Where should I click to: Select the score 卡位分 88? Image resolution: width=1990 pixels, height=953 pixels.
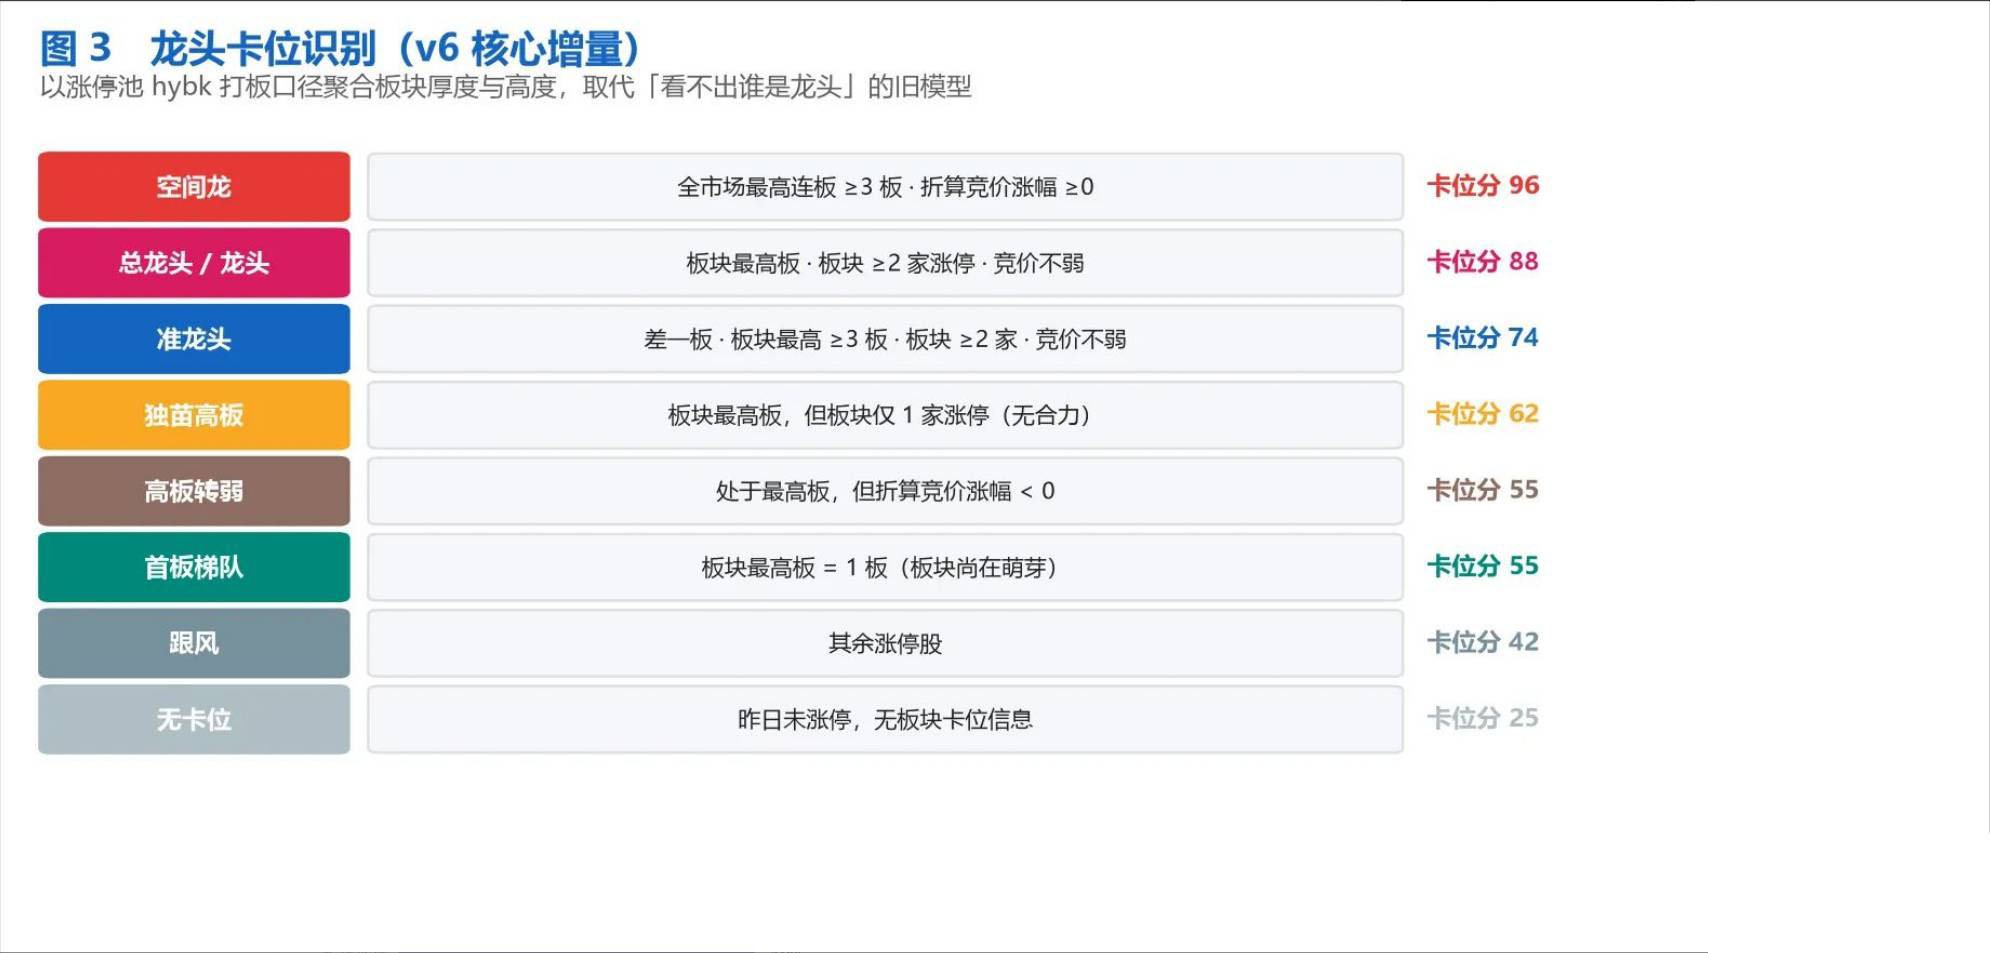click(1483, 261)
